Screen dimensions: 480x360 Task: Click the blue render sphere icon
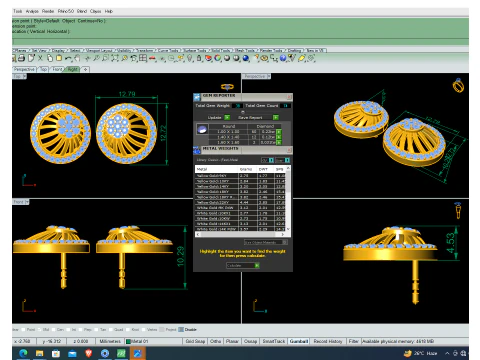click(x=246, y=58)
